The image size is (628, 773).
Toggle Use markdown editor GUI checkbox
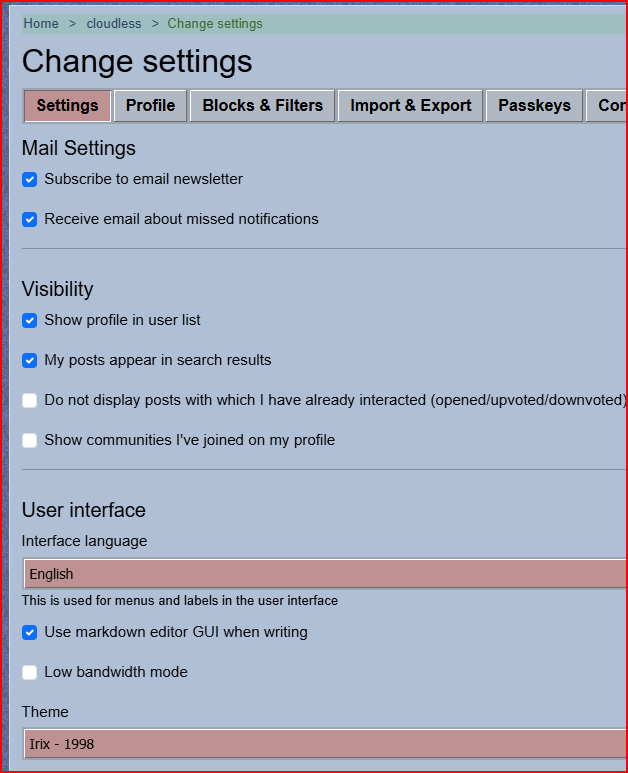point(30,633)
